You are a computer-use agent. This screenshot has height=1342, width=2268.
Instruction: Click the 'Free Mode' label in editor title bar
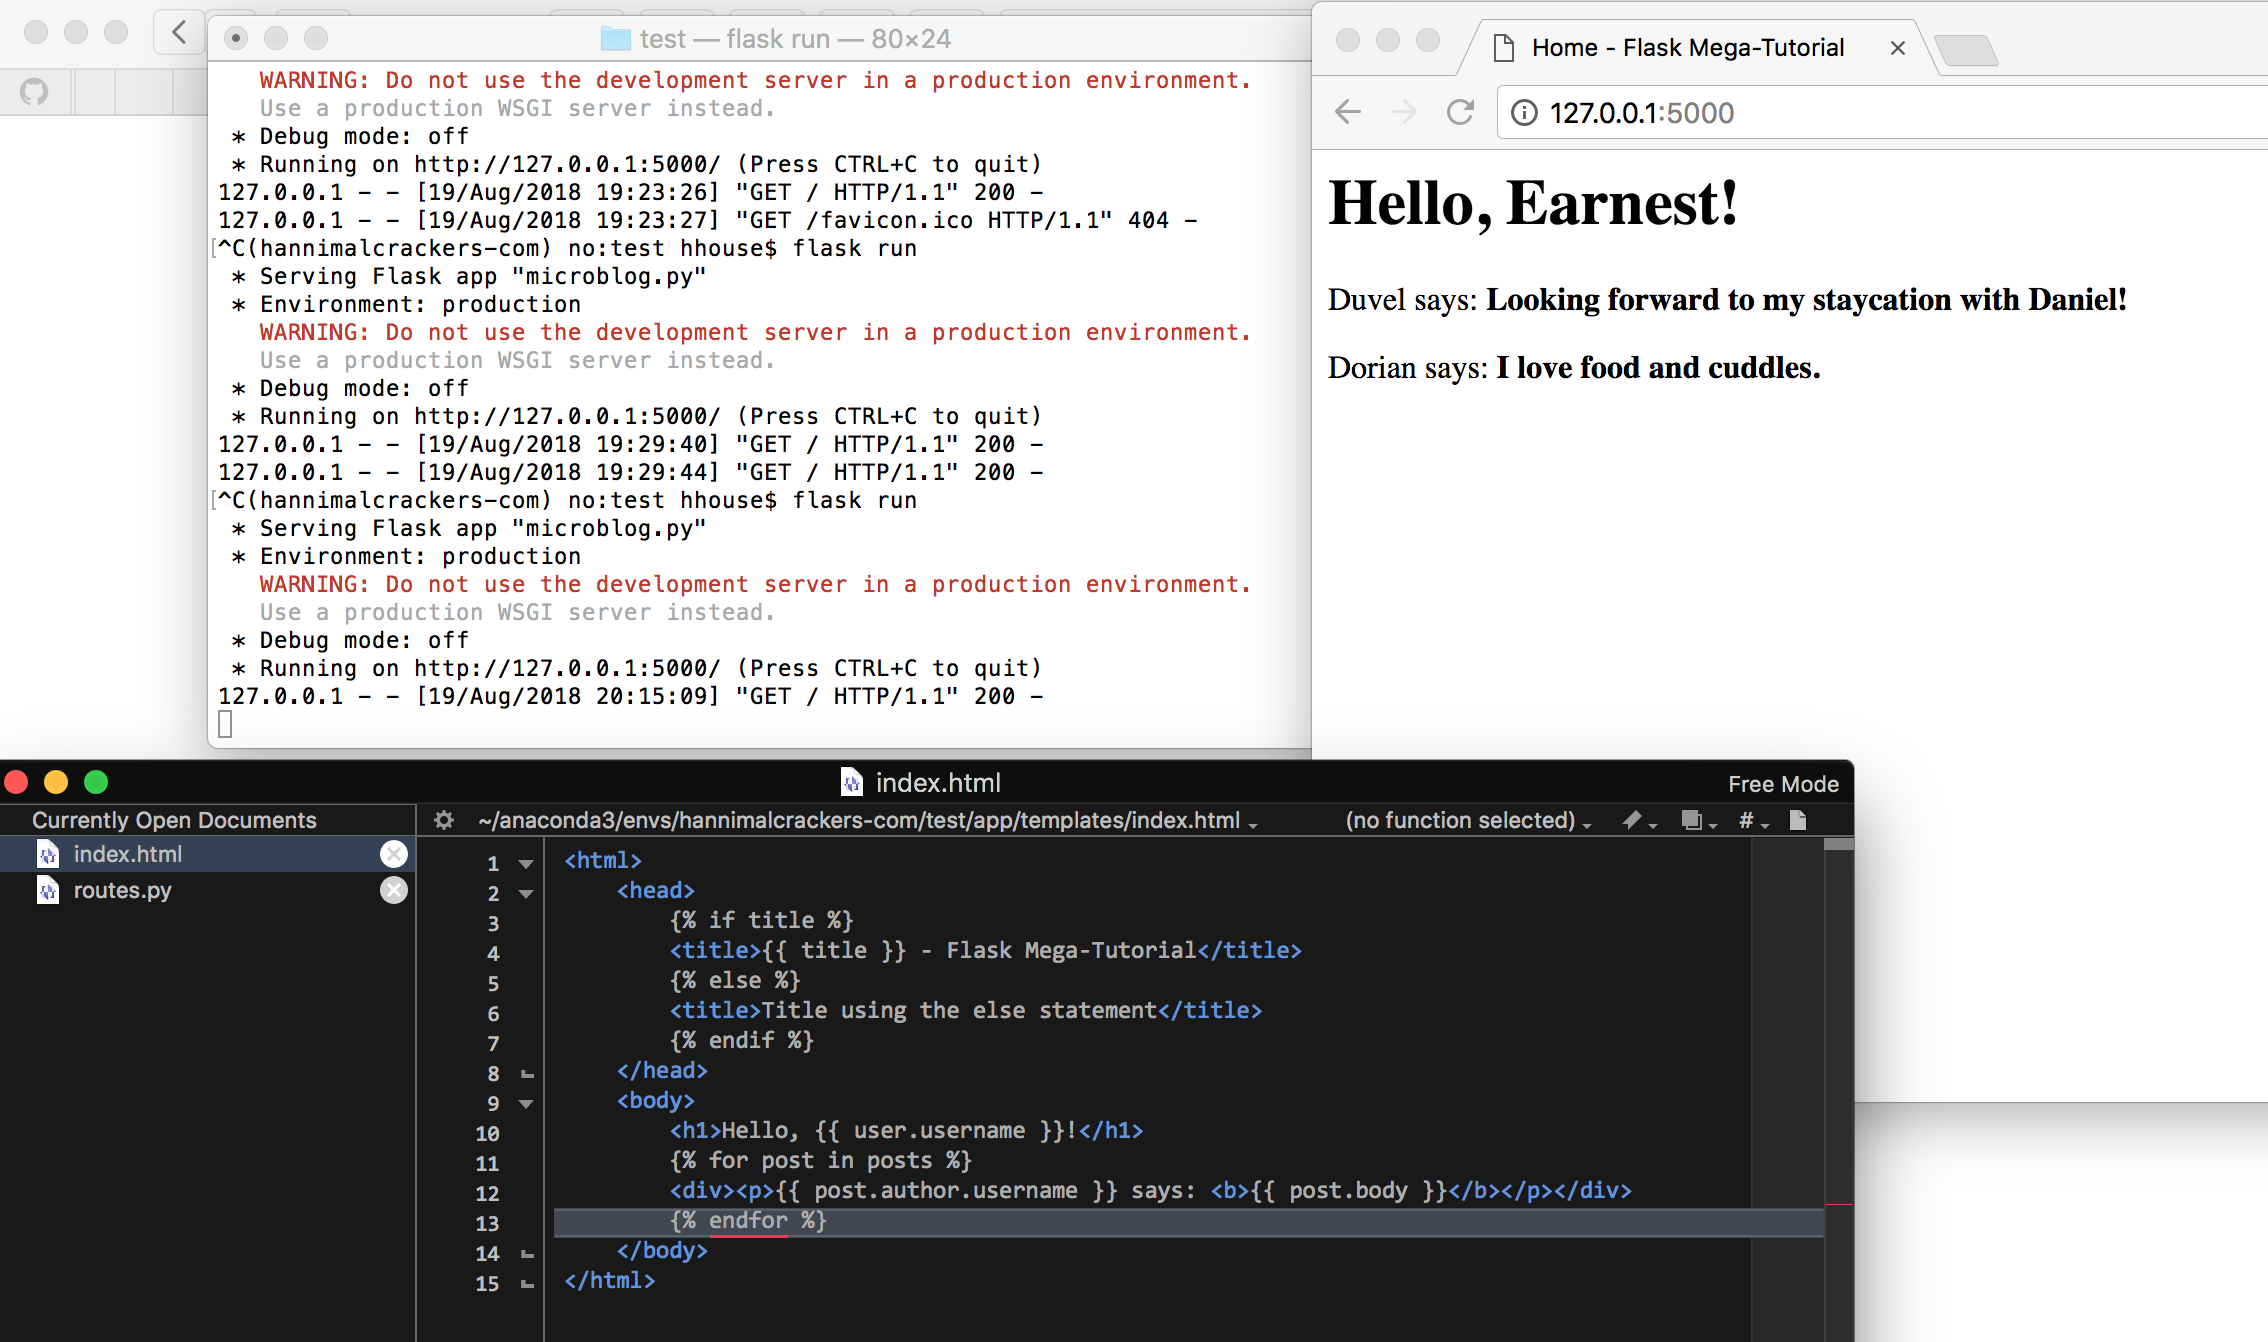(1783, 784)
